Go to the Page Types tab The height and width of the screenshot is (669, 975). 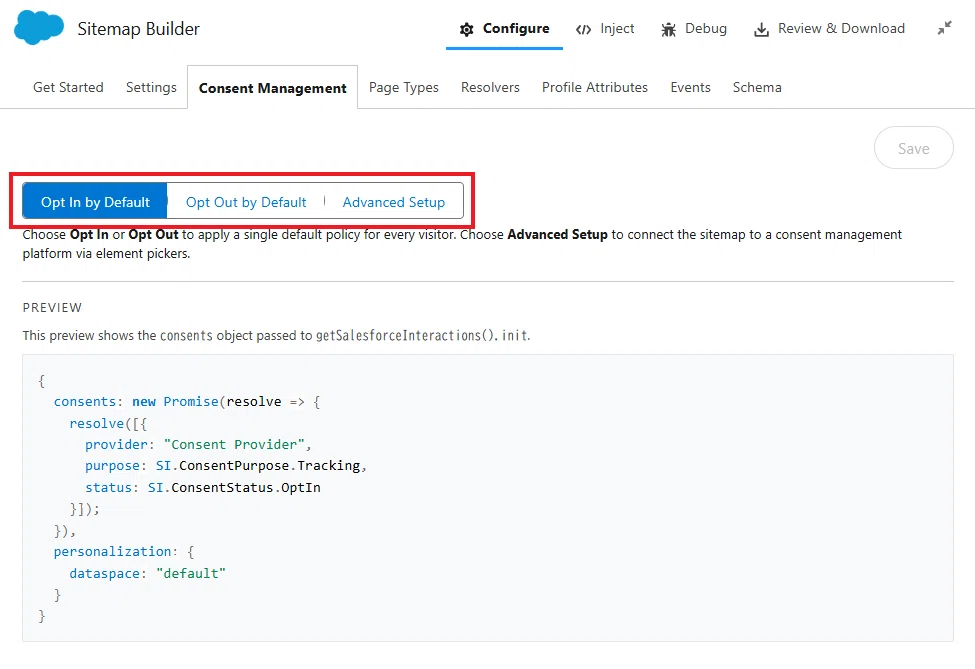404,88
